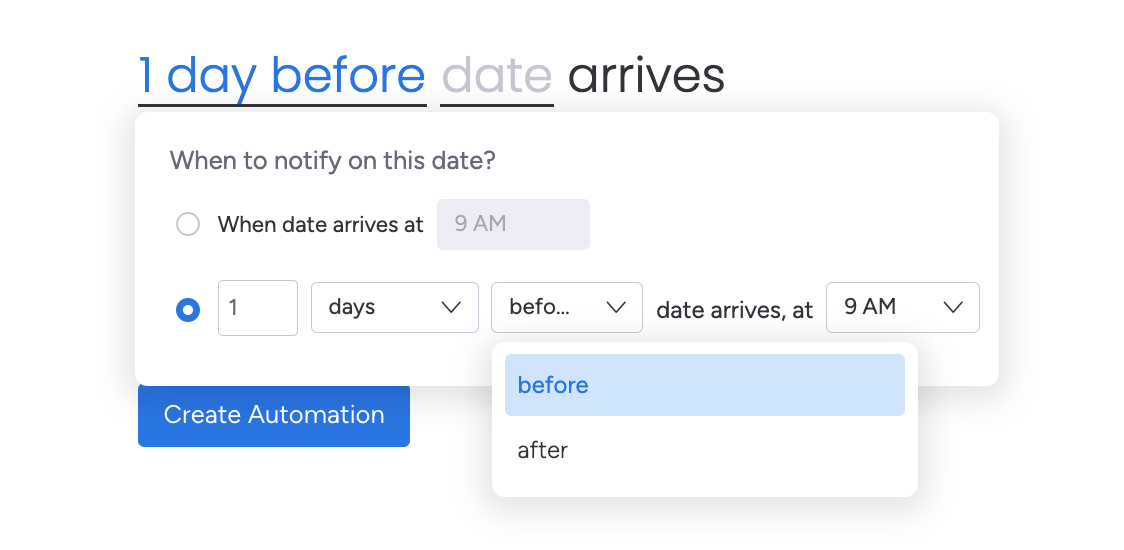Open the 9 AM time dropdown after "date arrives, at"
This screenshot has height=550, width=1124.
coord(902,307)
